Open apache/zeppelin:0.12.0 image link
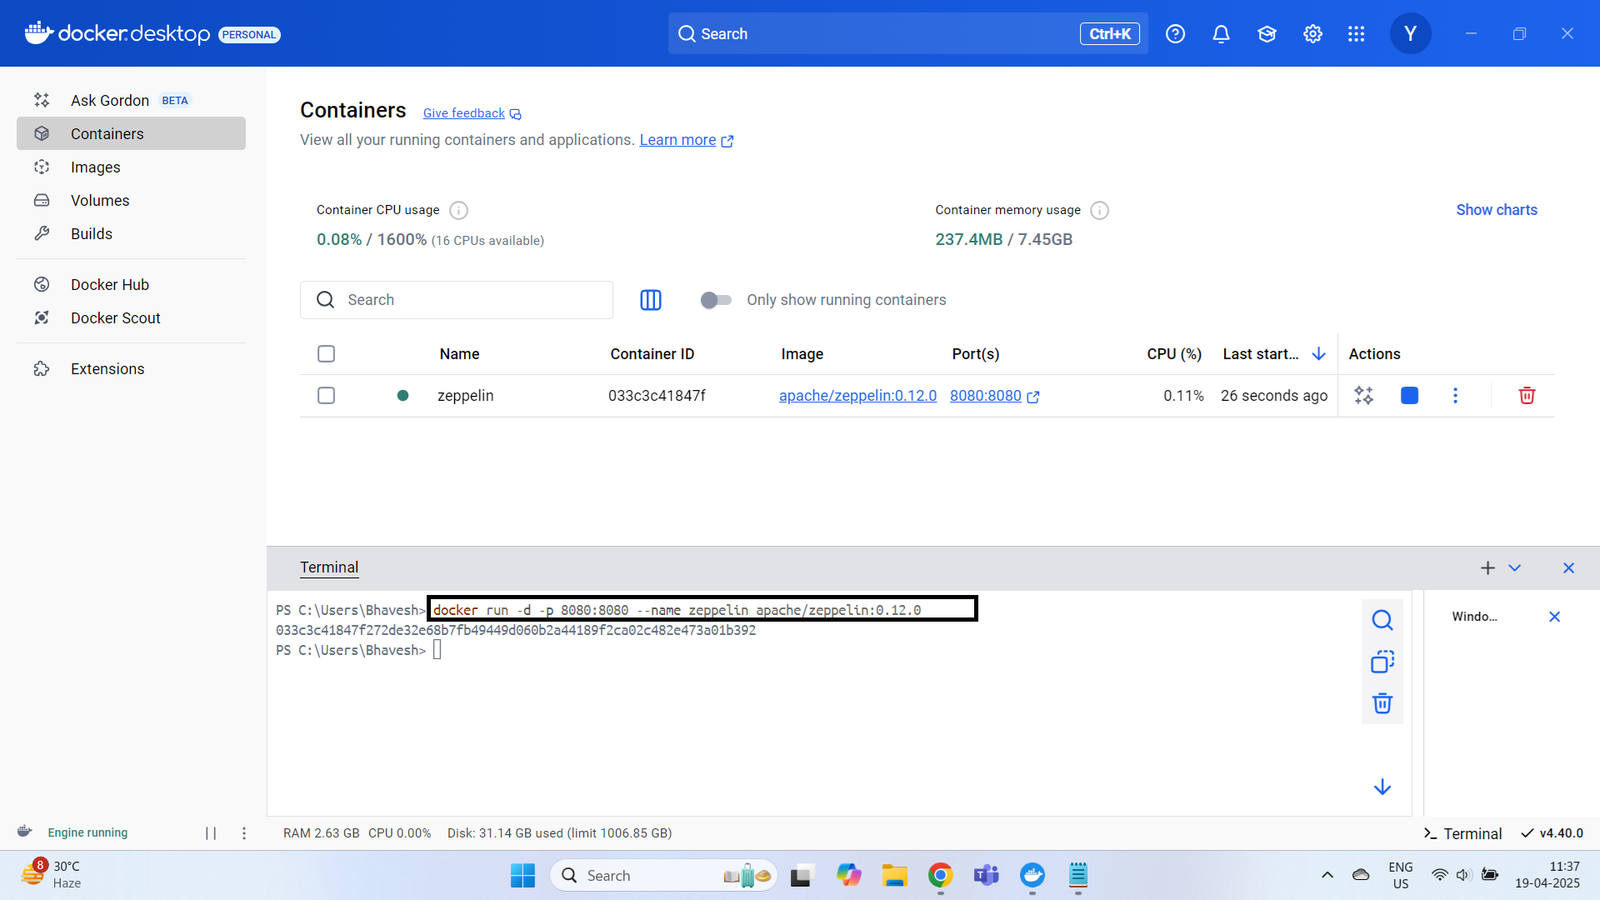 [x=858, y=396]
